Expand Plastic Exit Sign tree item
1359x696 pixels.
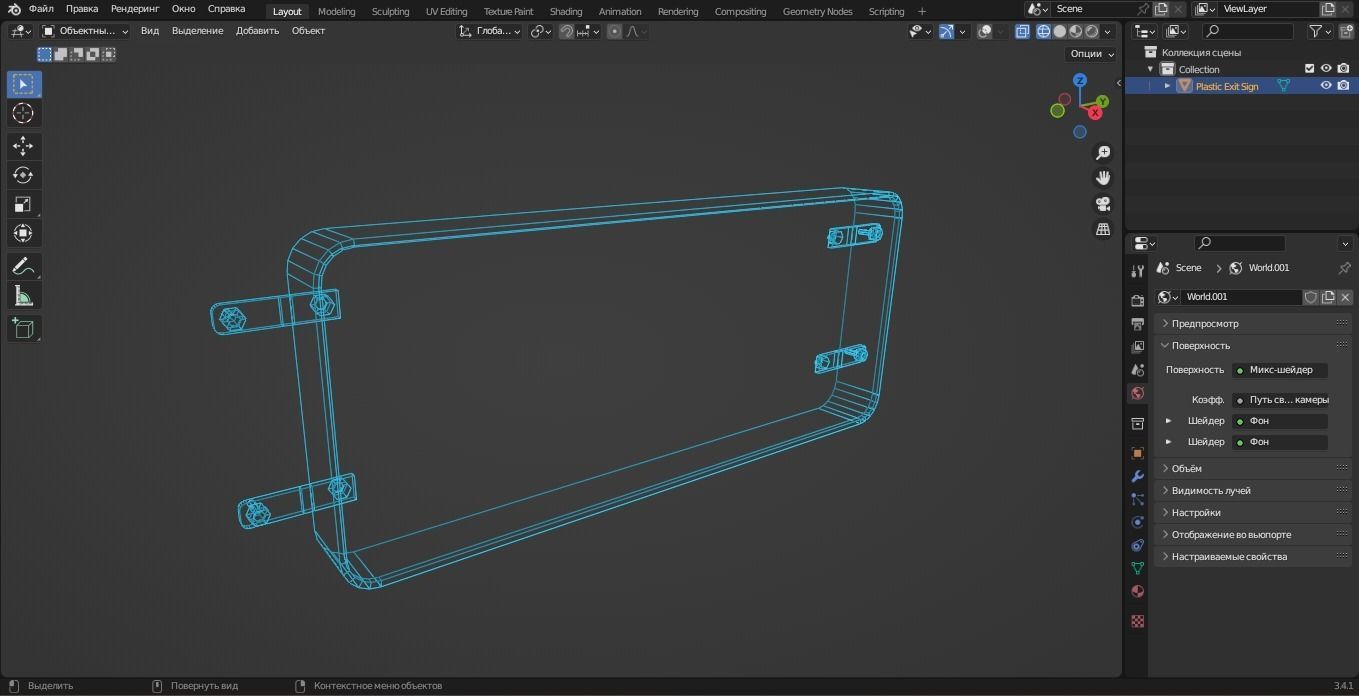pos(1167,86)
